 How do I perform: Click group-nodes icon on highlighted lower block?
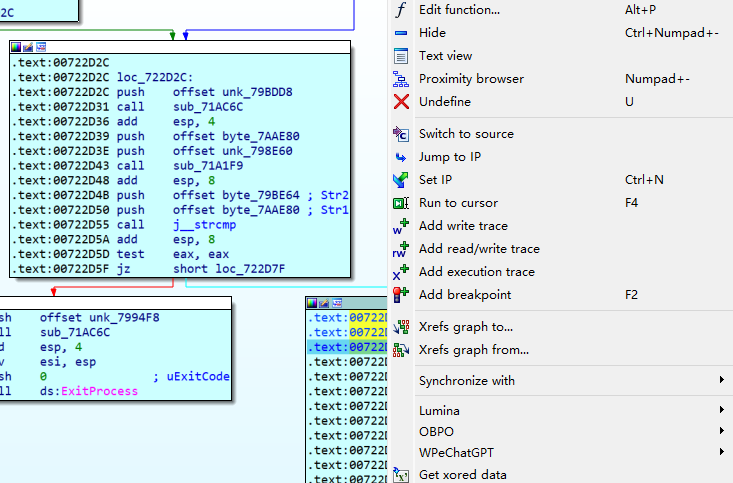(x=337, y=303)
